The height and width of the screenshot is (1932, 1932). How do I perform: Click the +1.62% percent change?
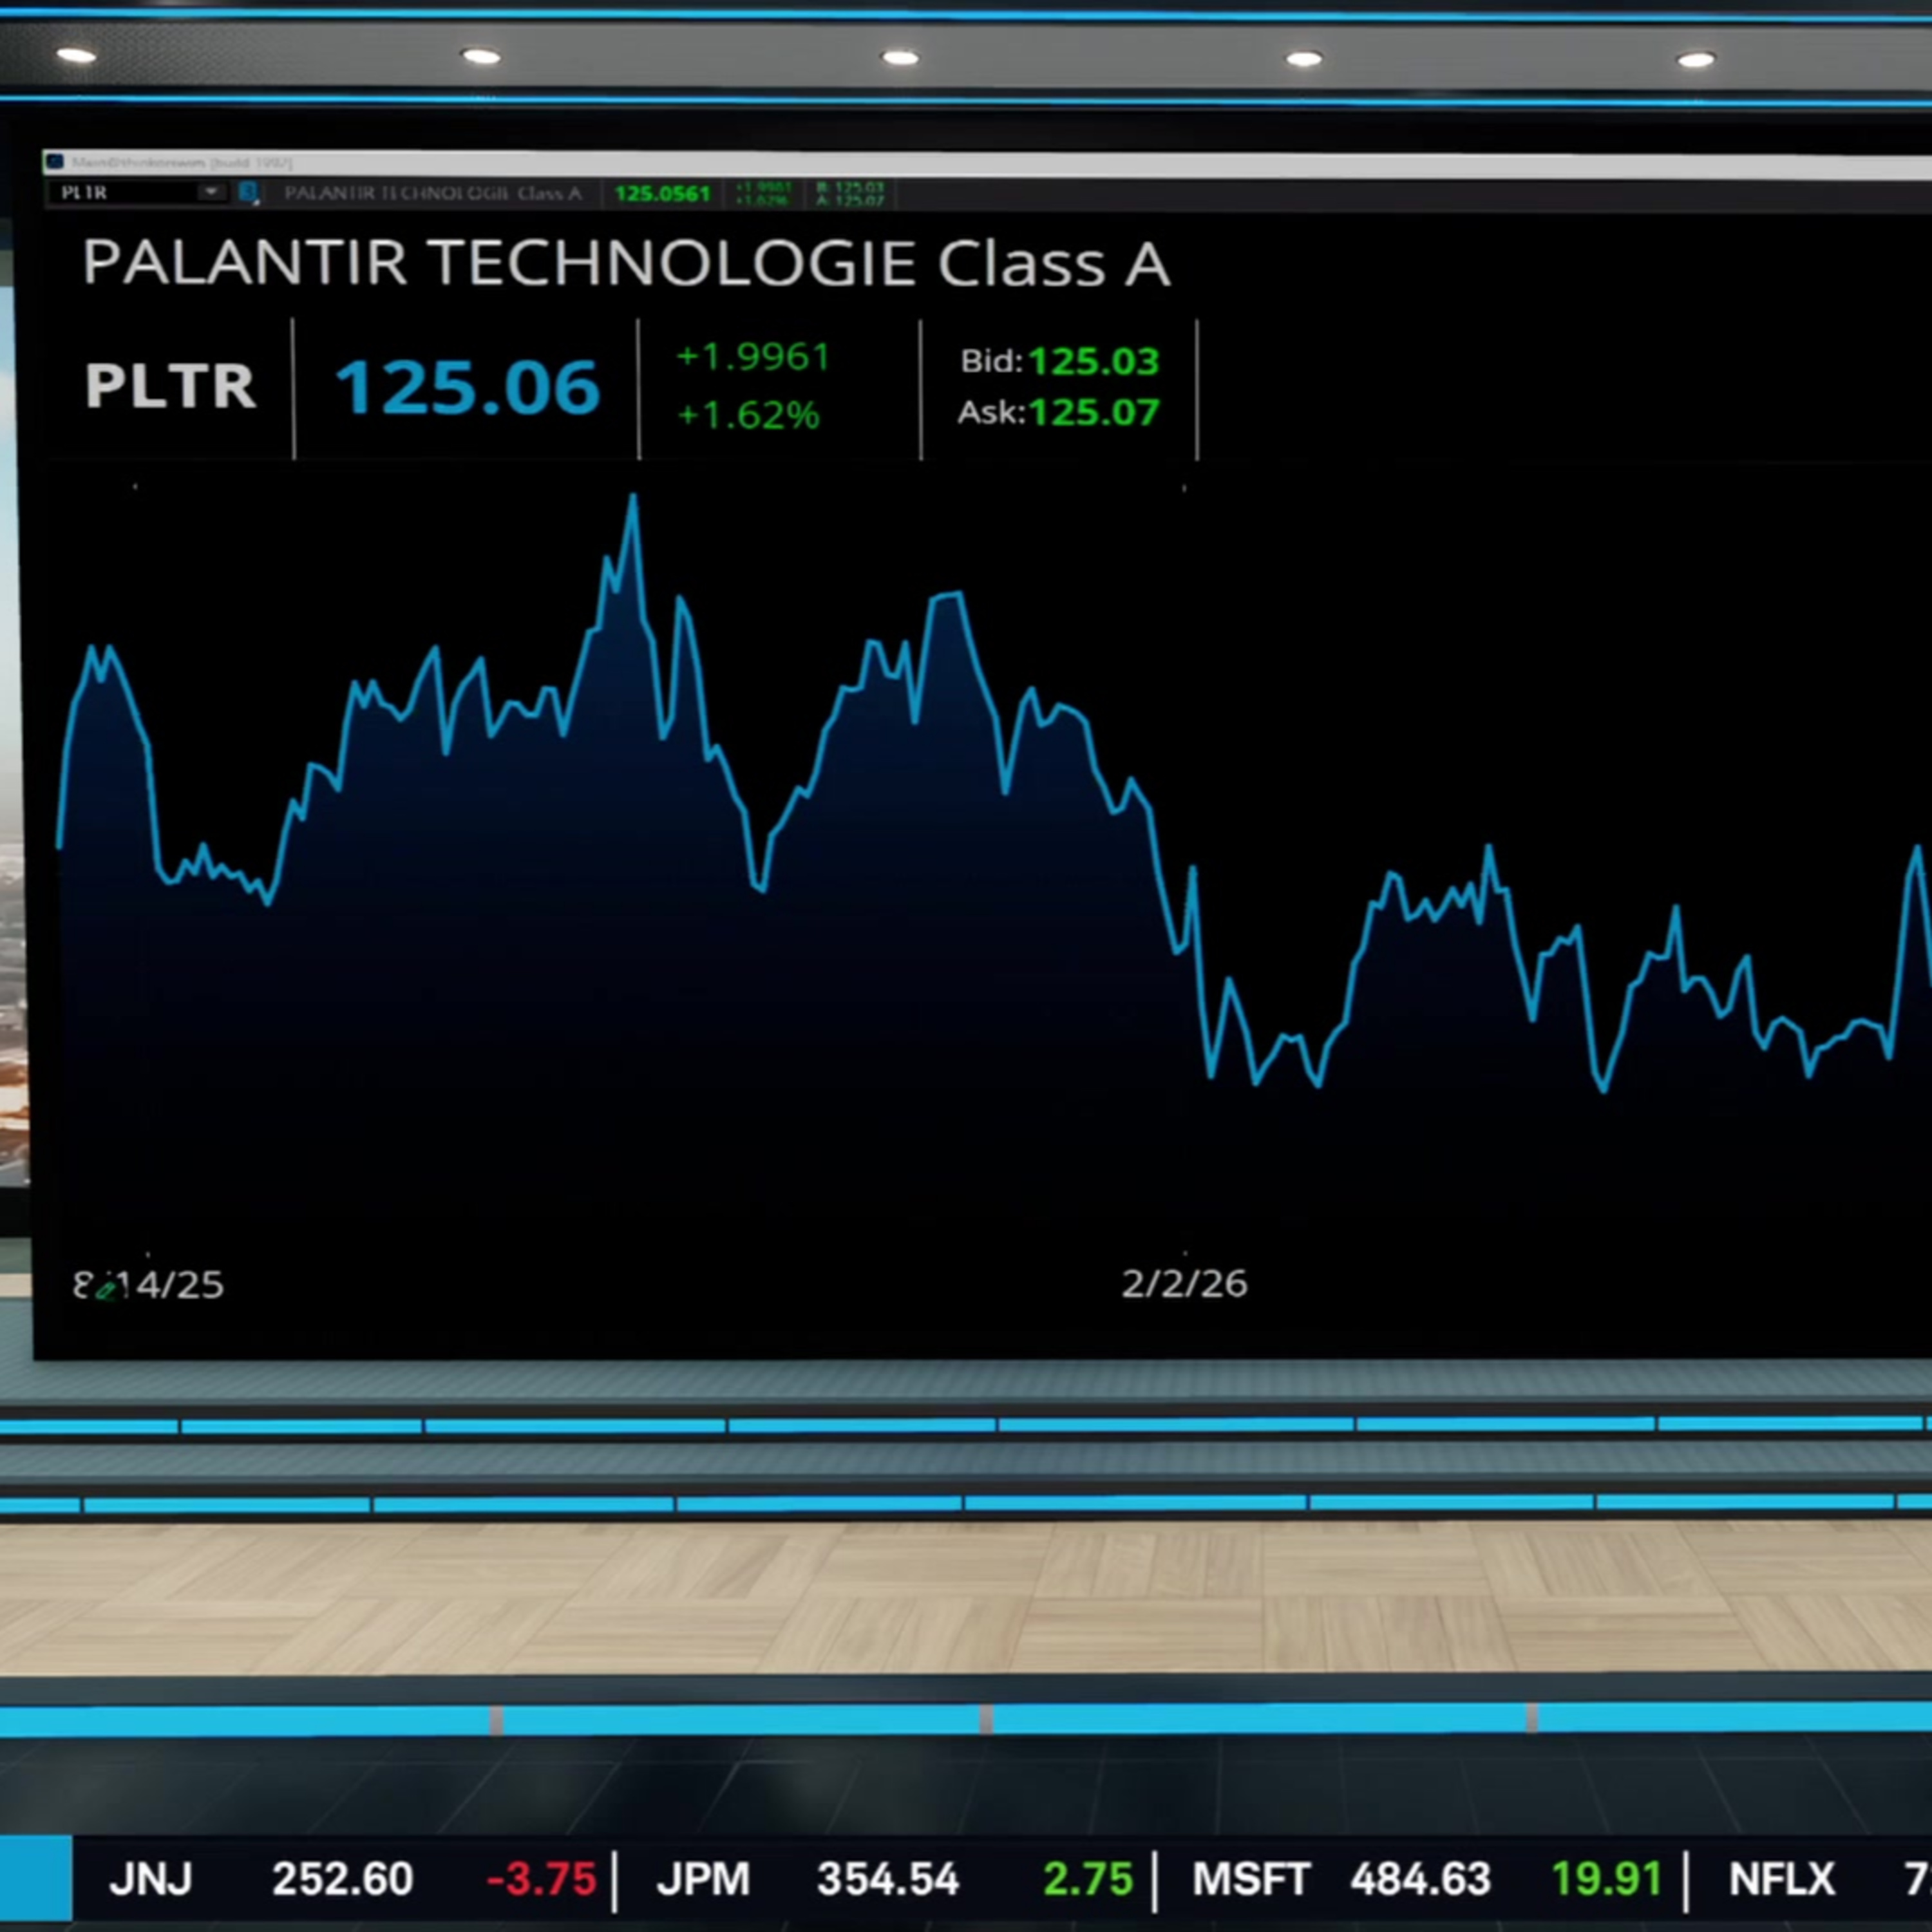point(749,415)
